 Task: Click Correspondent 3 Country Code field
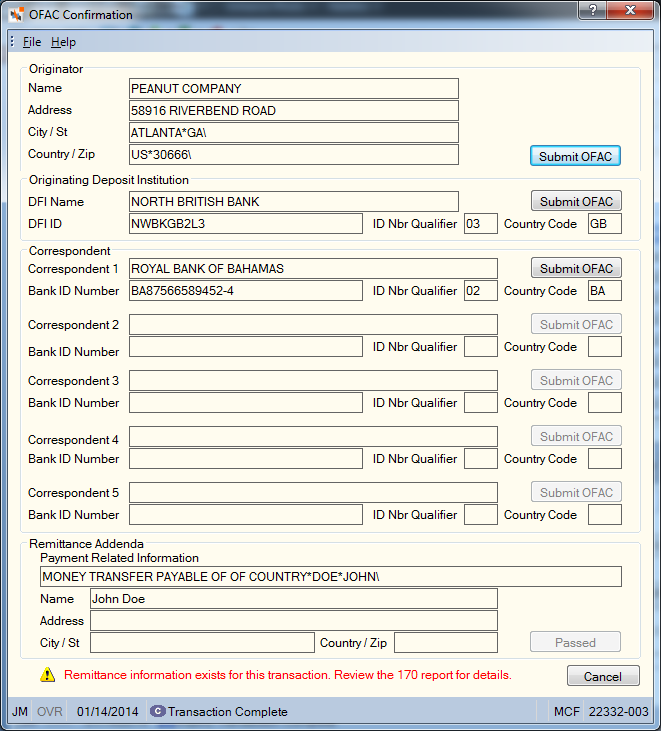pyautogui.click(x=605, y=402)
